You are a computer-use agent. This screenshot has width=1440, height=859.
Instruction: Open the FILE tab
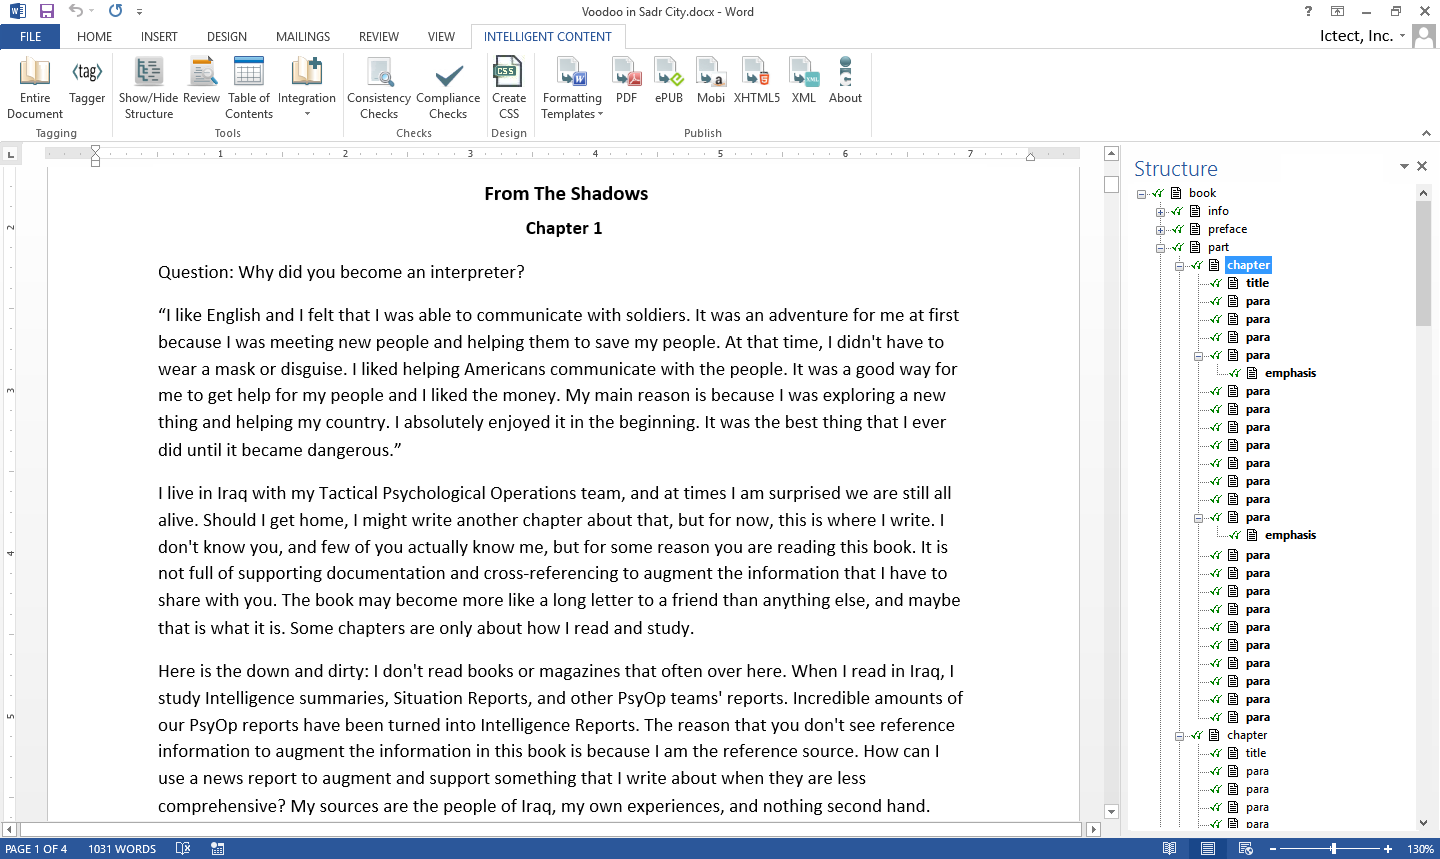tap(31, 37)
